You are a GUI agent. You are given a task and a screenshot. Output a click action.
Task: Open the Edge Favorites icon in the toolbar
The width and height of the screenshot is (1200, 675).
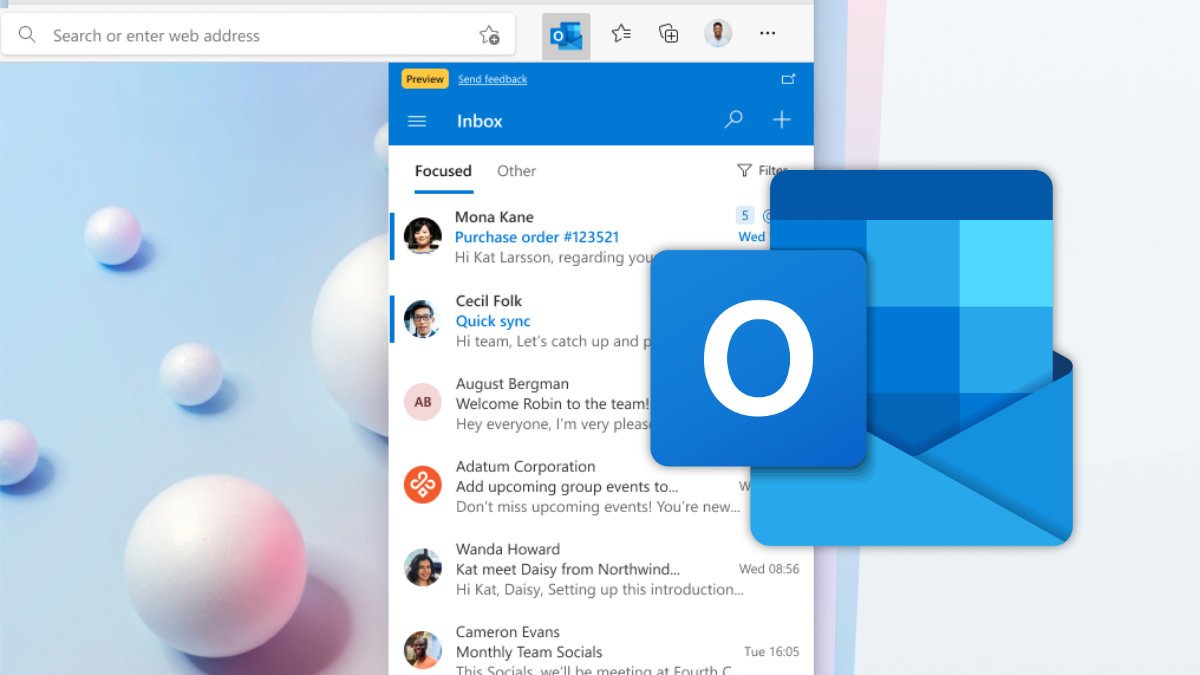tap(621, 33)
